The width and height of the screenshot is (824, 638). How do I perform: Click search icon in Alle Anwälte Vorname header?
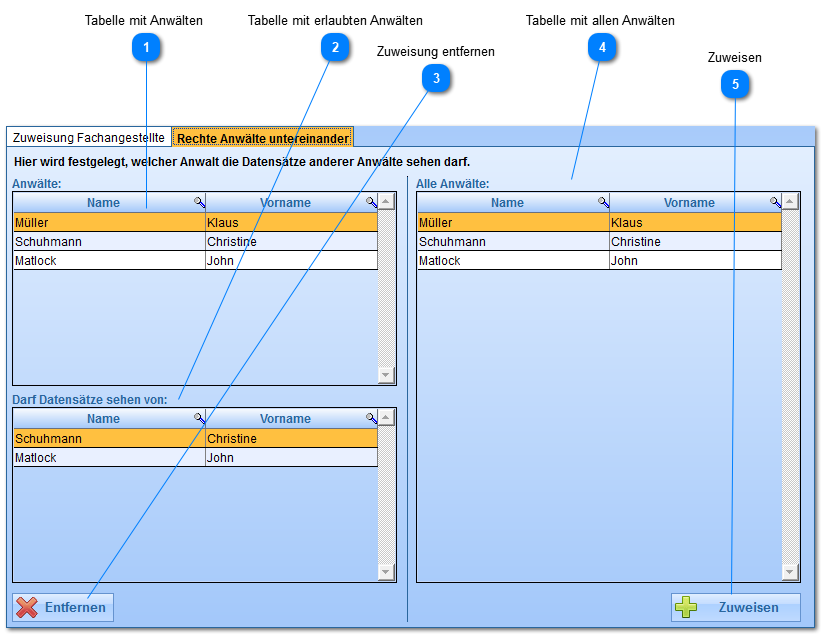(775, 202)
